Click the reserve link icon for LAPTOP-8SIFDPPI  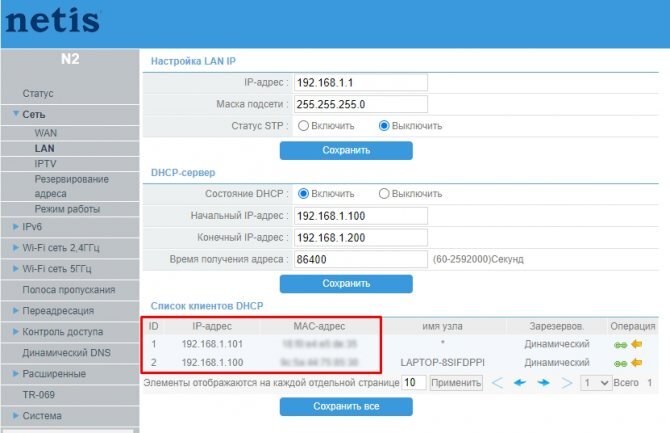pyautogui.click(x=620, y=364)
